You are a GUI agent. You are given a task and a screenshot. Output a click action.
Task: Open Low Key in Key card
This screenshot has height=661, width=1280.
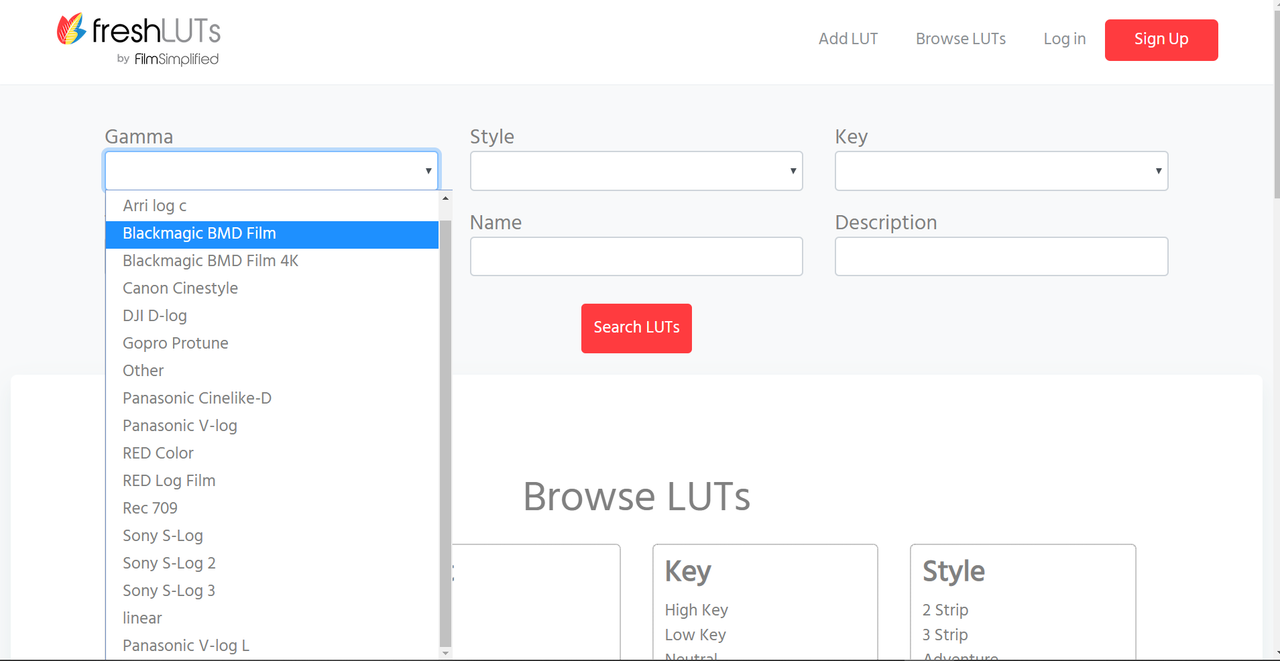tap(695, 635)
